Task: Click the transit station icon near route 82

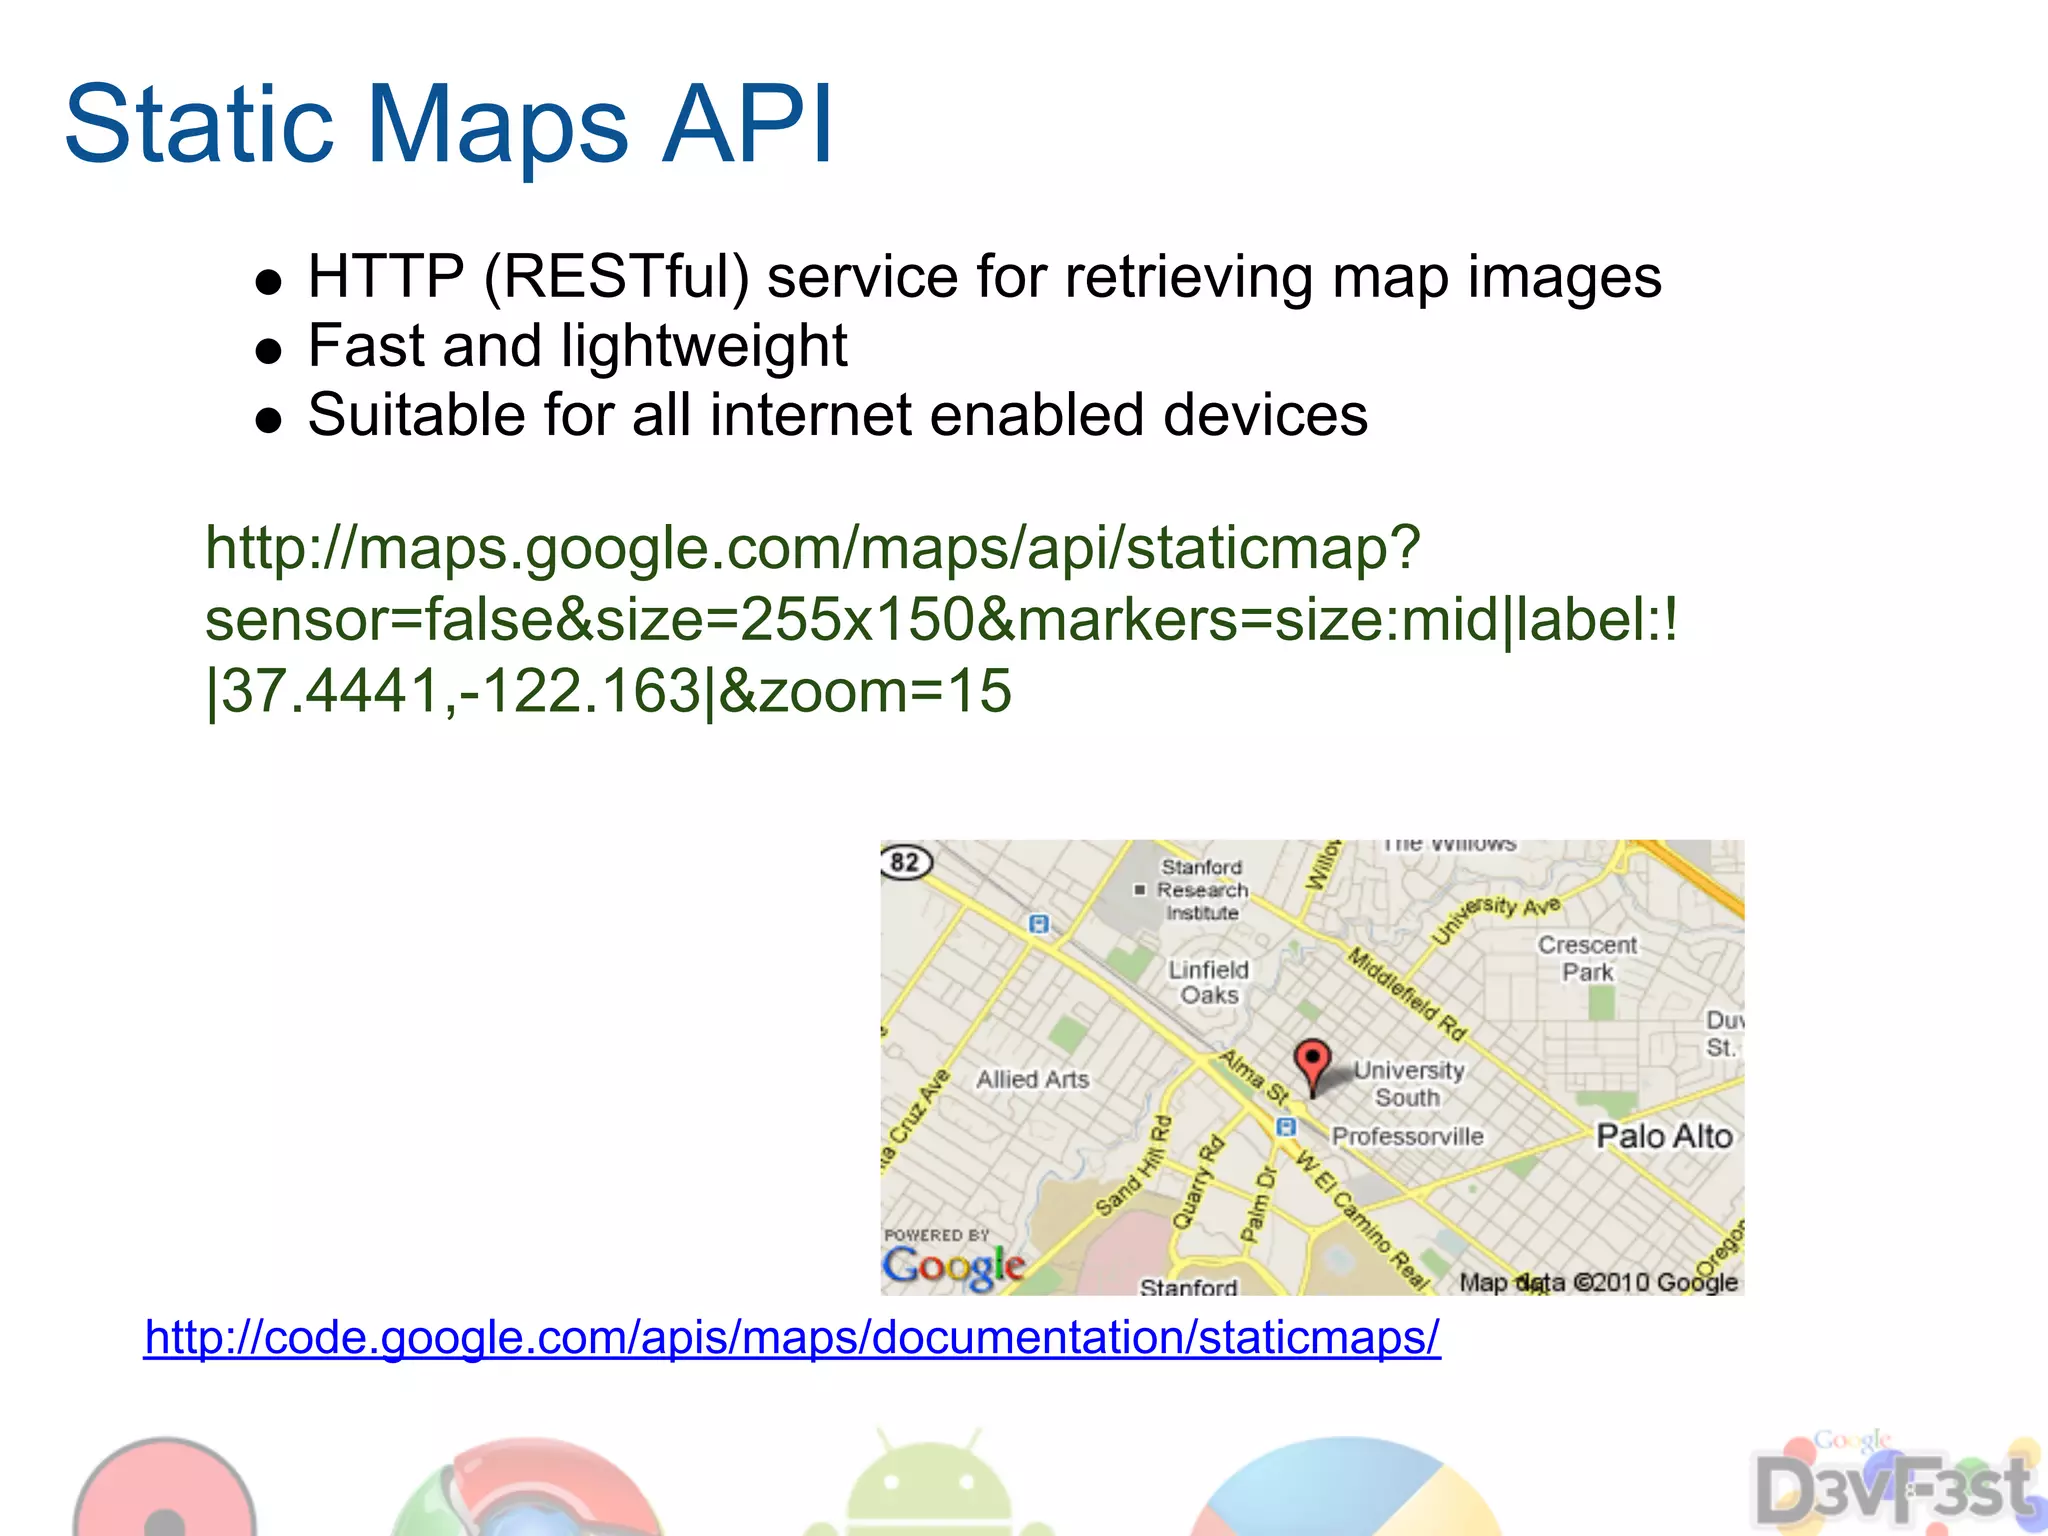Action: [1040, 924]
